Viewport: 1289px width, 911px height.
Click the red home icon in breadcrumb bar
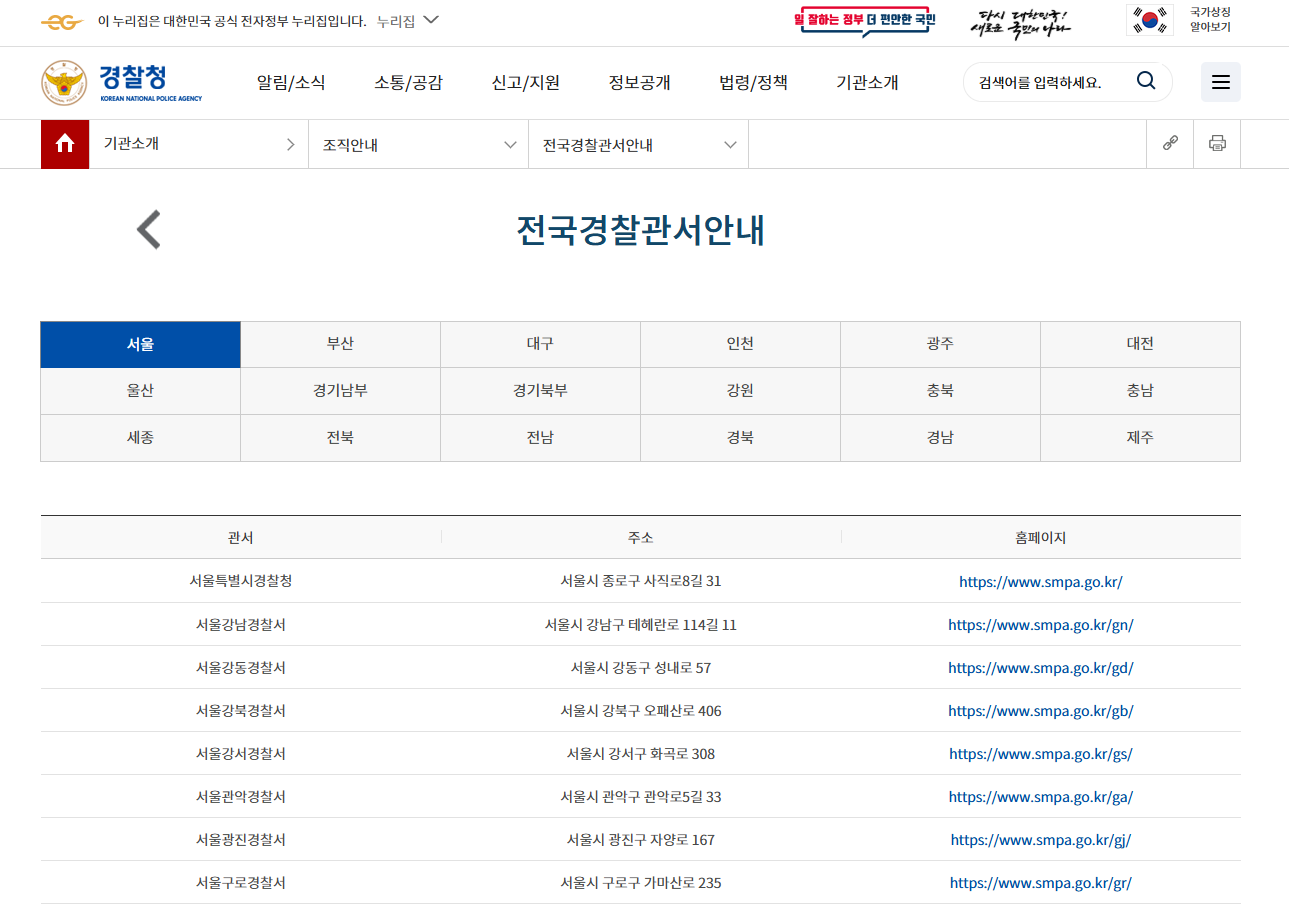click(x=65, y=144)
